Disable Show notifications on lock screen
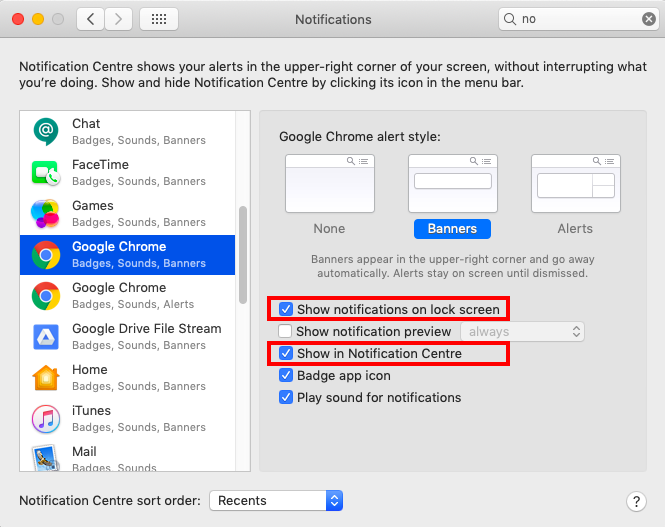665x527 pixels. [286, 309]
